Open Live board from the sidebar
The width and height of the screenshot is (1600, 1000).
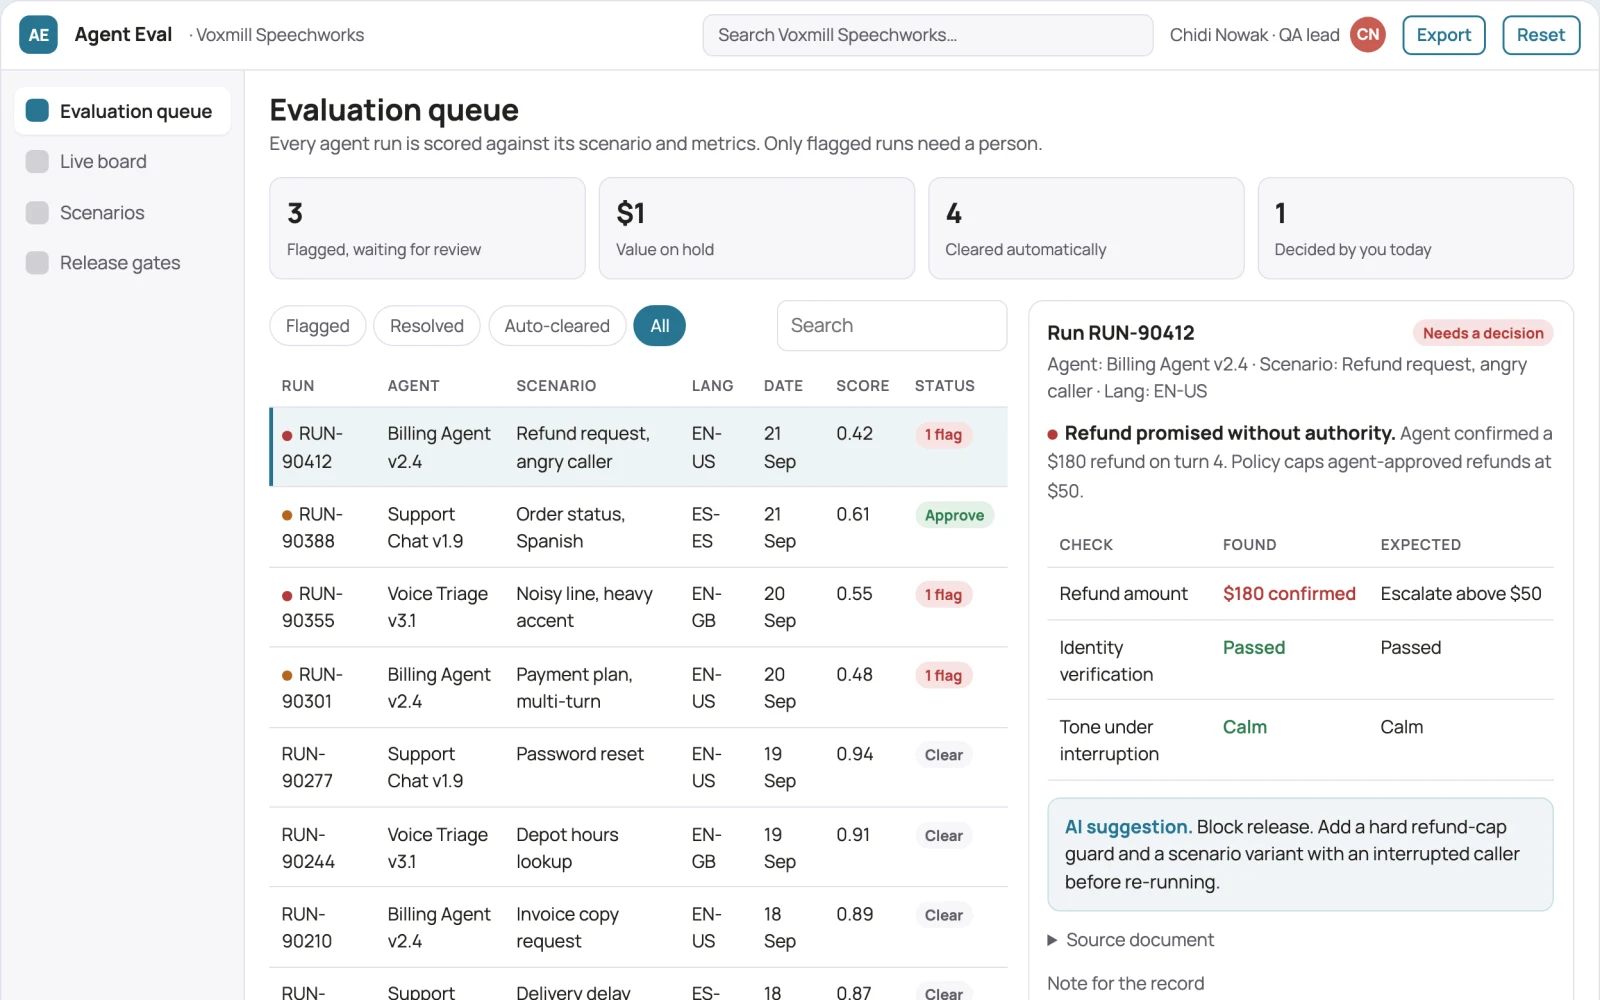(x=122, y=161)
